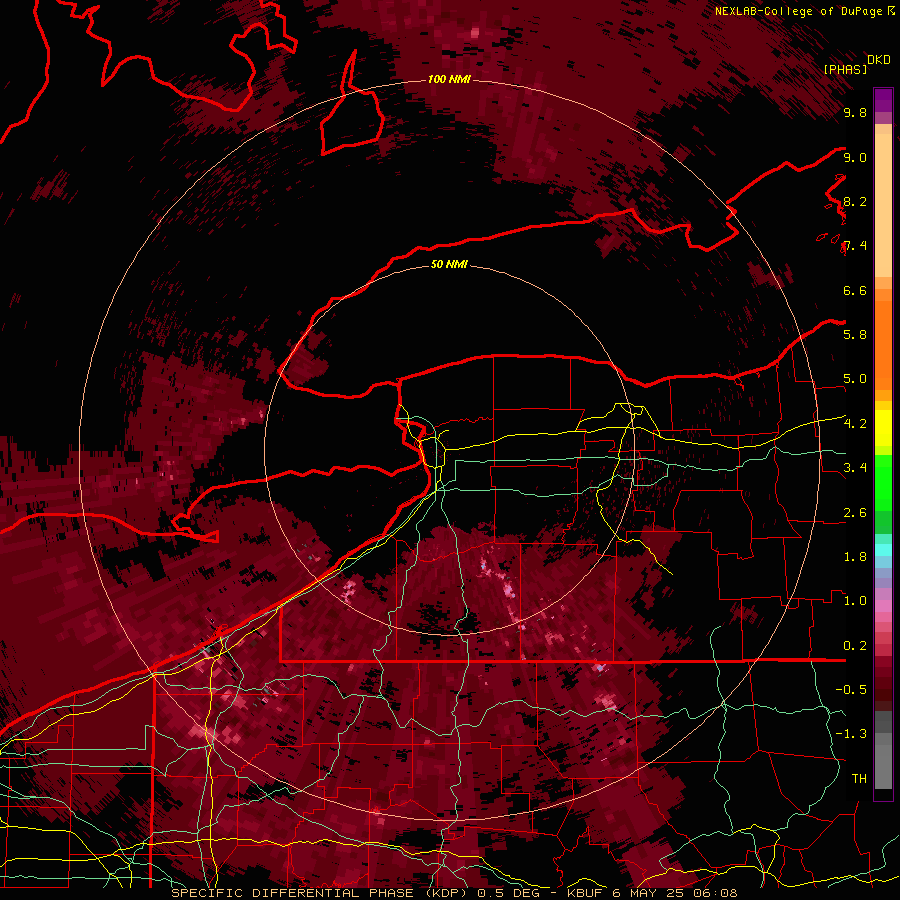Screen dimensions: 900x900
Task: Click the 4.2 scale value
Action: (855, 424)
